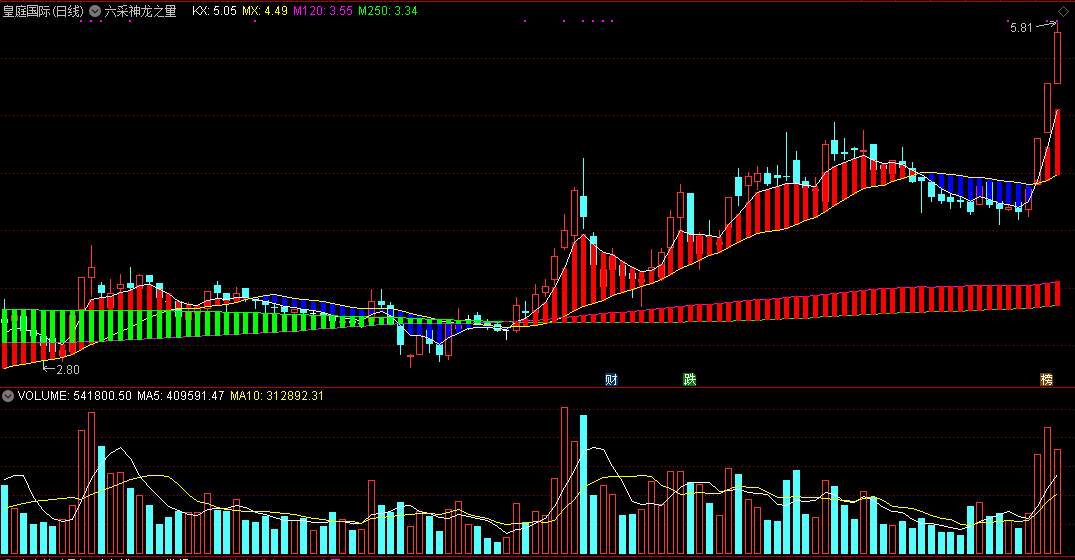Click the 2.80 low price annotation

(x=68, y=369)
